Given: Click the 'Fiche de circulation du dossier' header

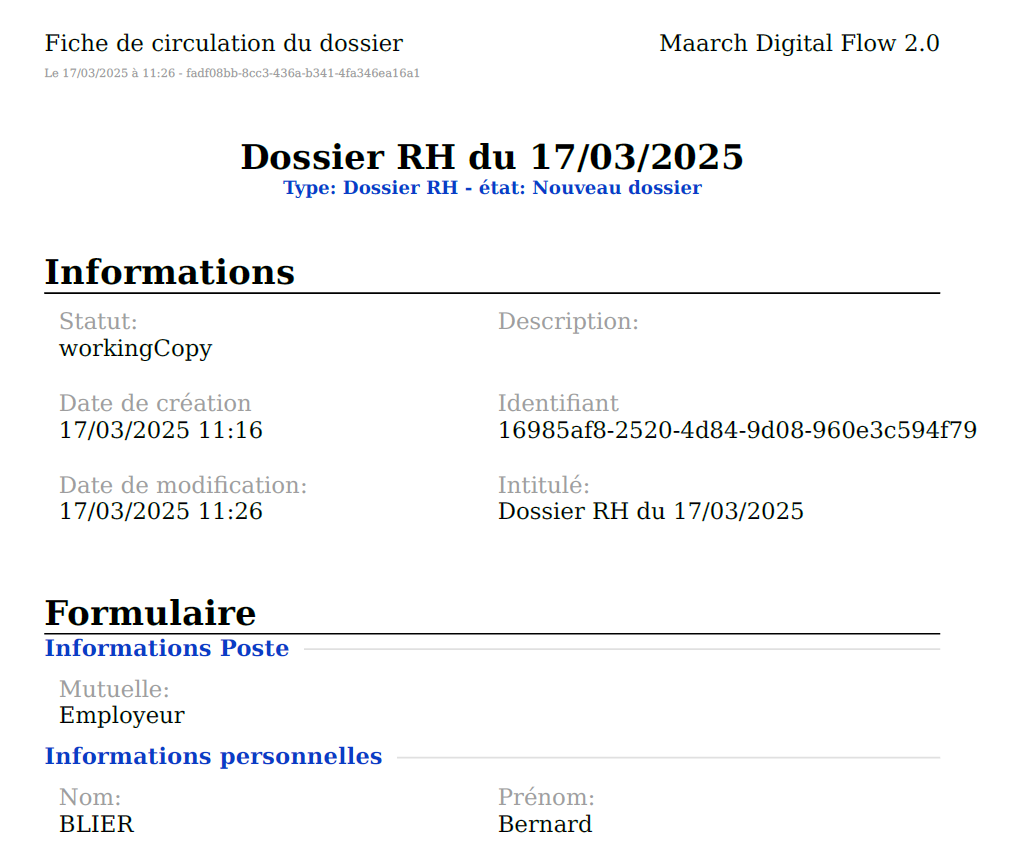Looking at the screenshot, I should tap(223, 44).
